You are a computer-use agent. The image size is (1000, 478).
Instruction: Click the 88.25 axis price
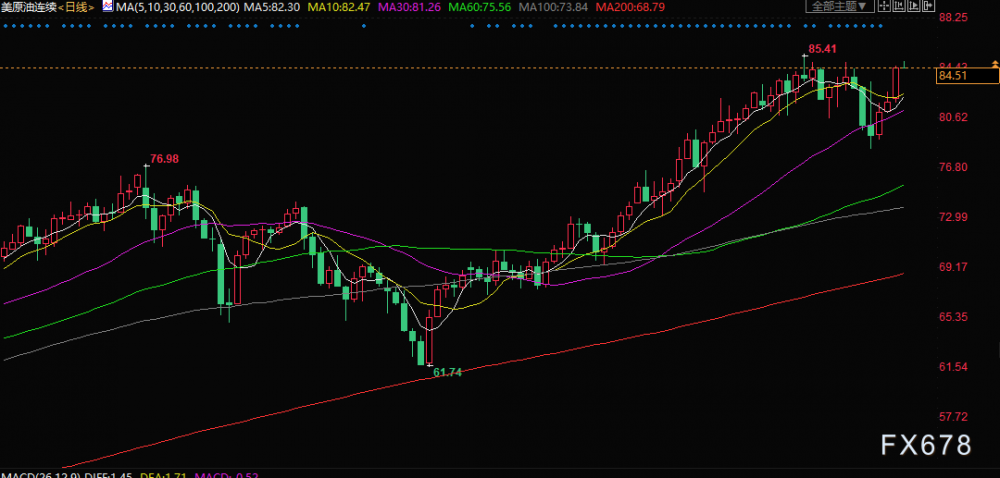coord(954,17)
